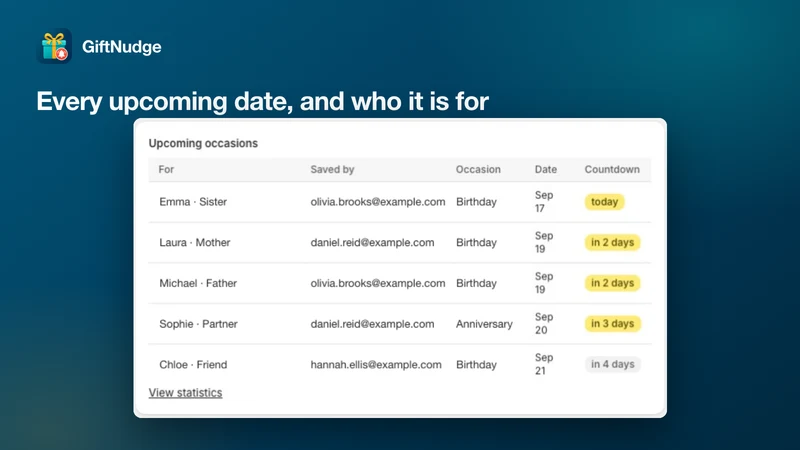800x450 pixels.
Task: Click the 'Laura · Mother' row name
Action: point(194,242)
